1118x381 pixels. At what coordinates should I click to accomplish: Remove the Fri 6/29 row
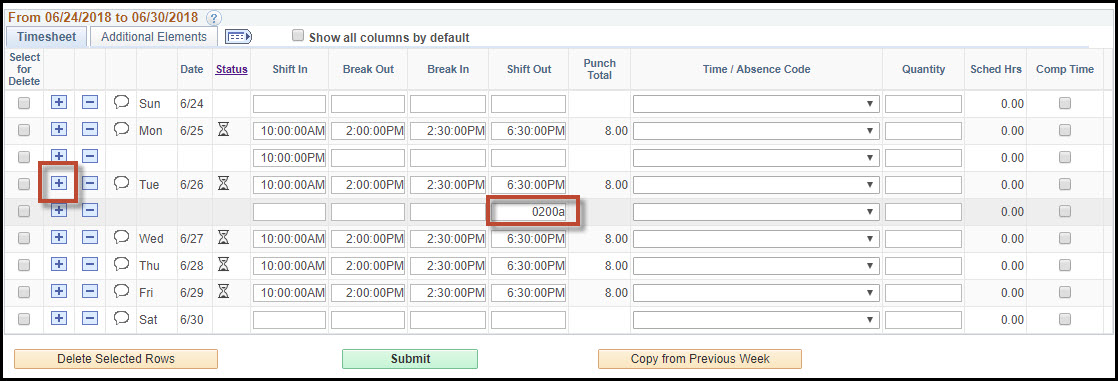(90, 292)
